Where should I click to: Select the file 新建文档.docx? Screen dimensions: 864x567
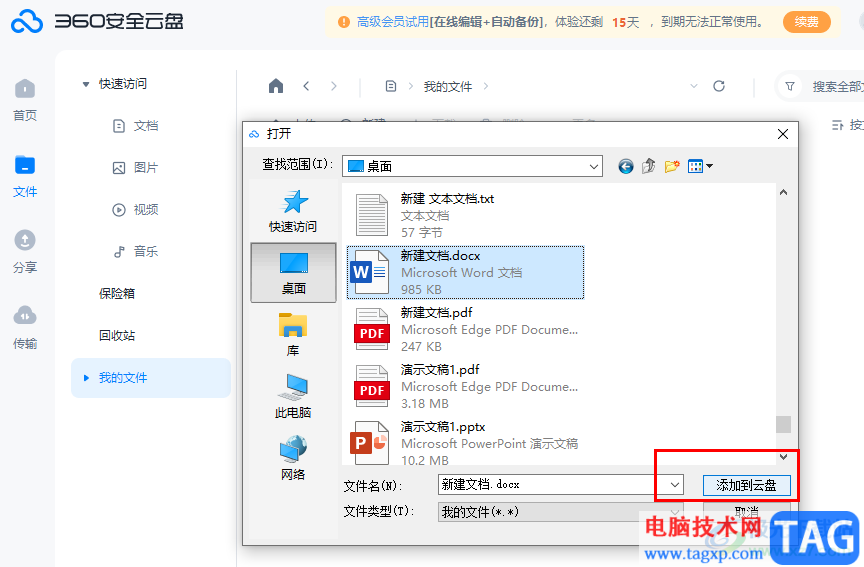click(465, 272)
